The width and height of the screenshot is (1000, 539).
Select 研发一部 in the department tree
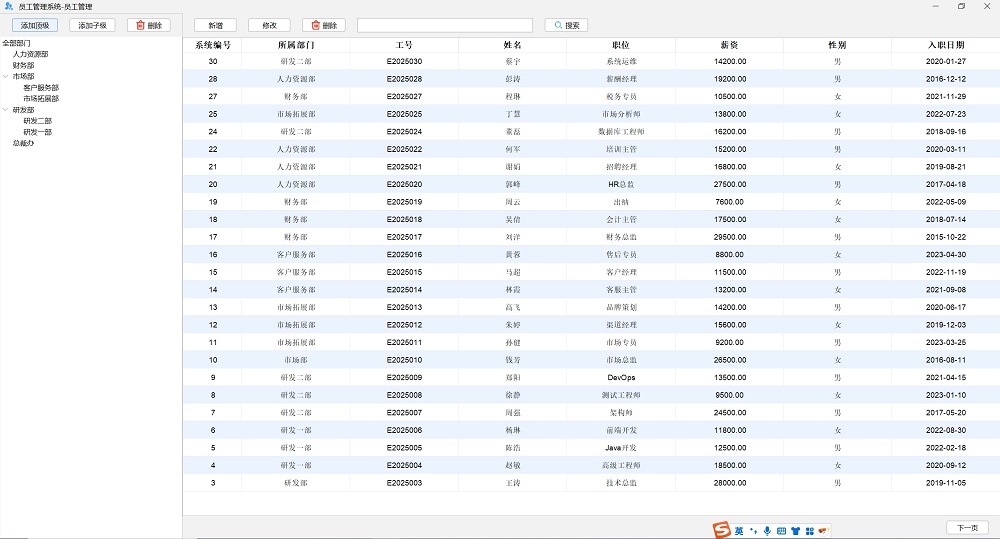tap(38, 132)
